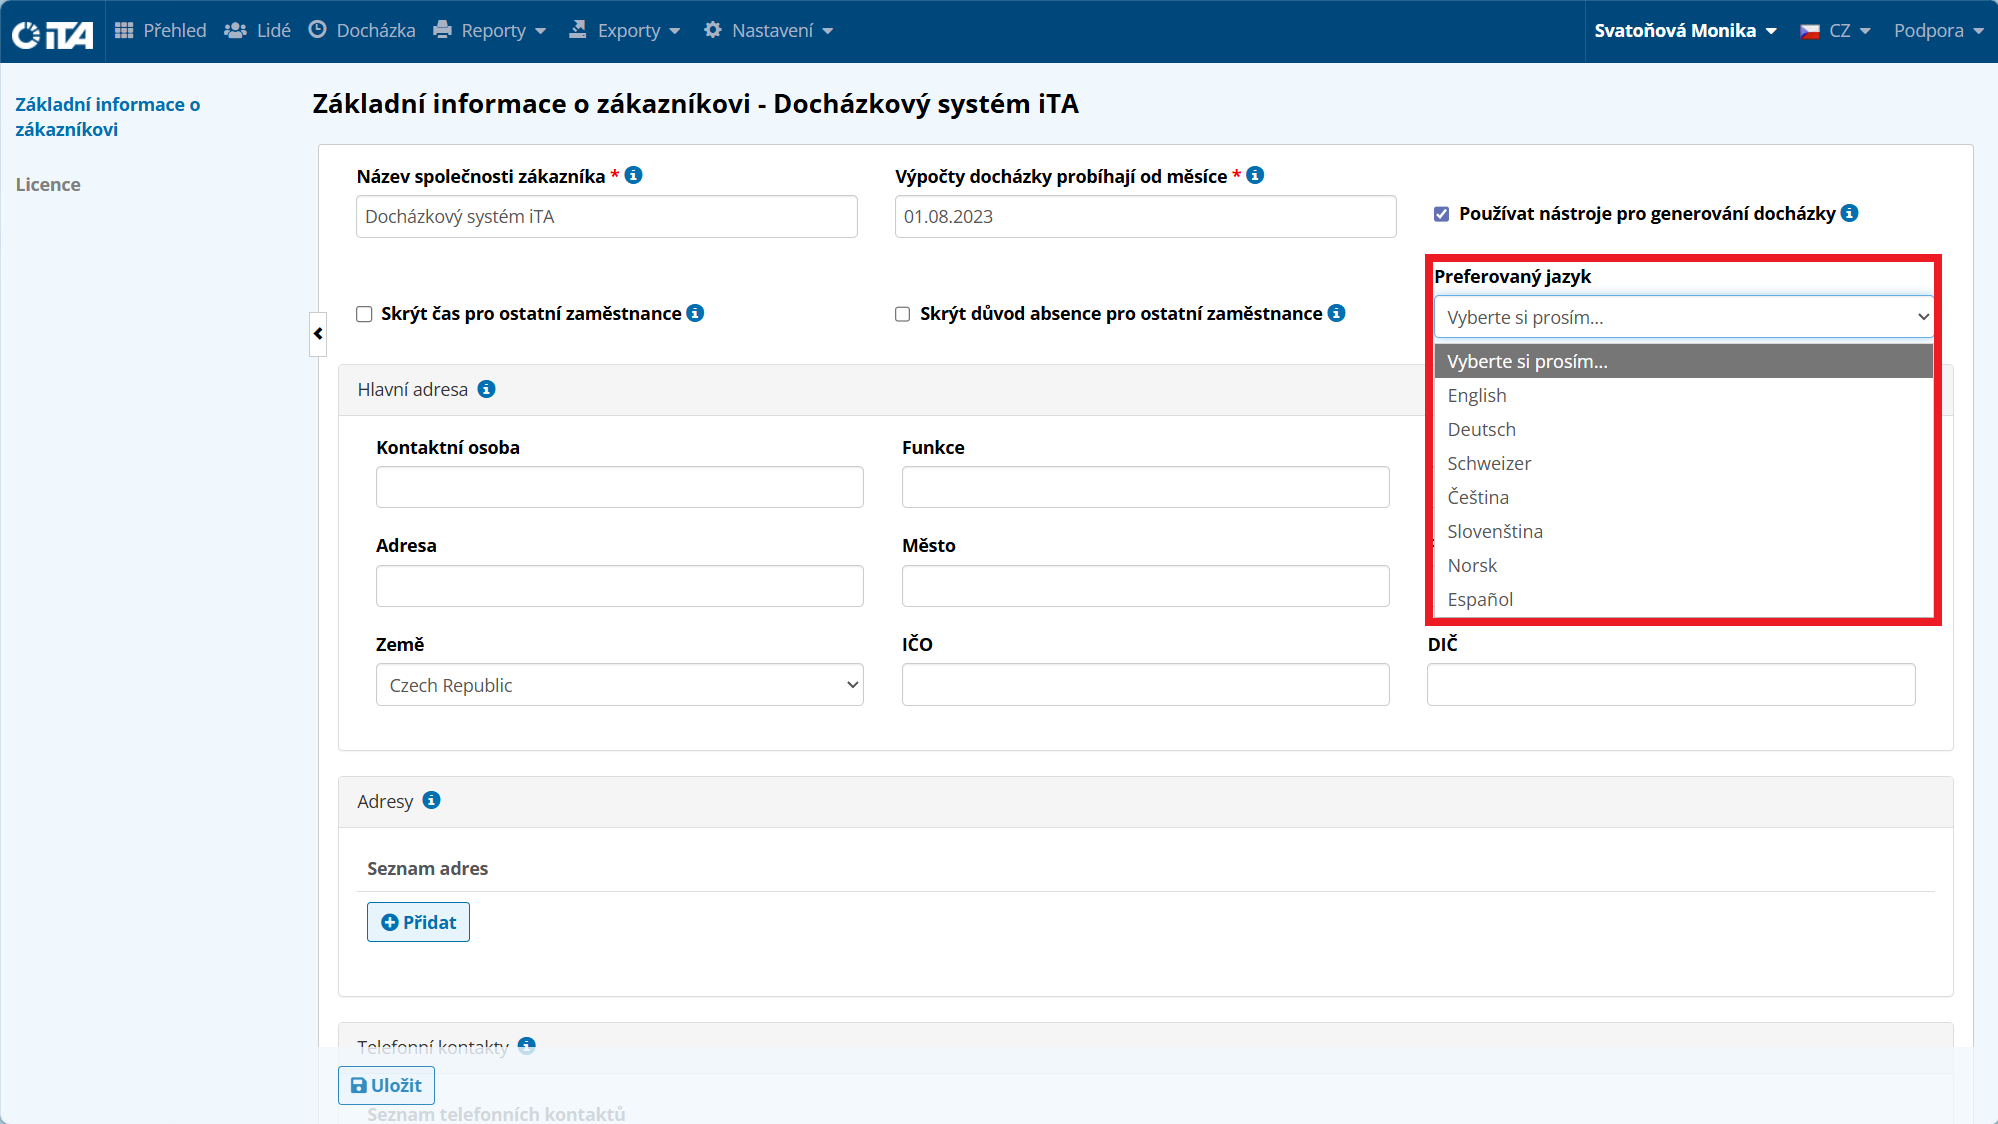Open the Země country dropdown
Viewport: 1998px width, 1124px height.
click(619, 685)
